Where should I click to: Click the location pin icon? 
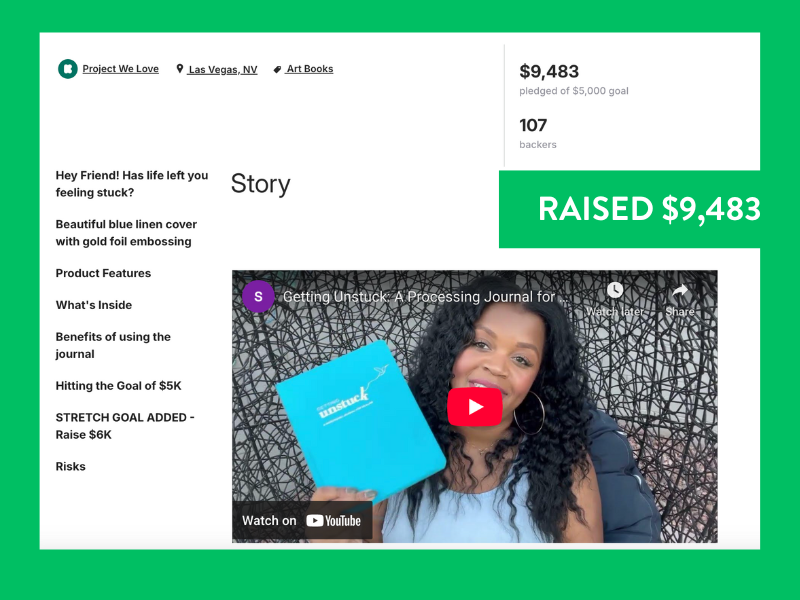click(180, 68)
